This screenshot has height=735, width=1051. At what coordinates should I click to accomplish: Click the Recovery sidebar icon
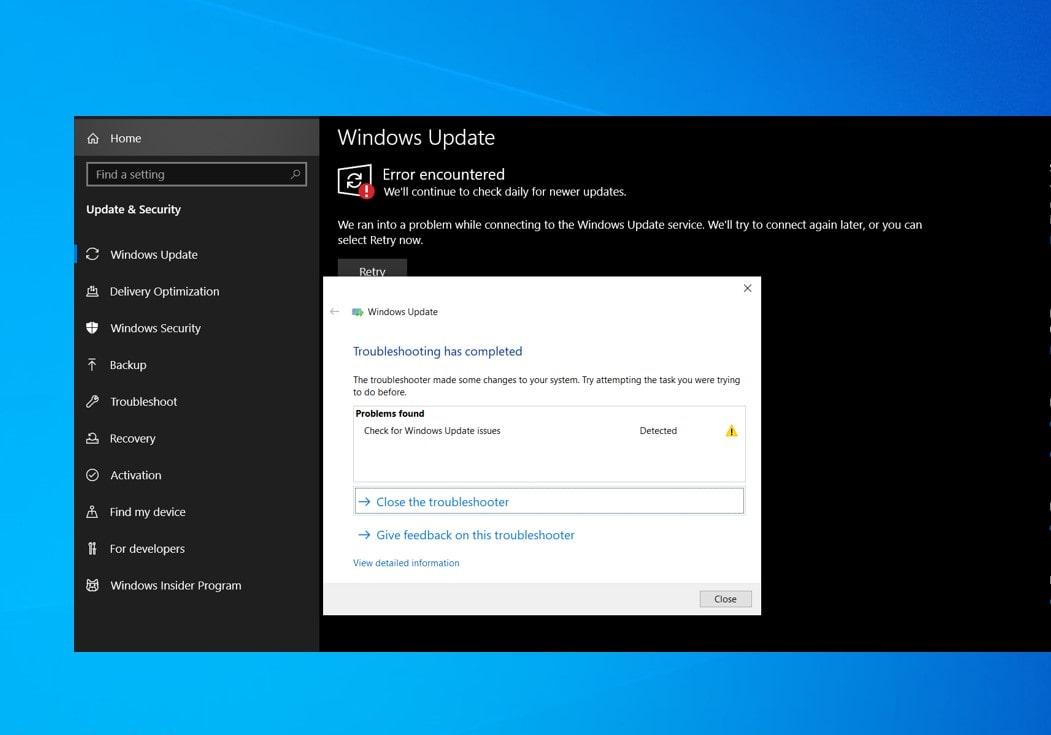pos(92,438)
